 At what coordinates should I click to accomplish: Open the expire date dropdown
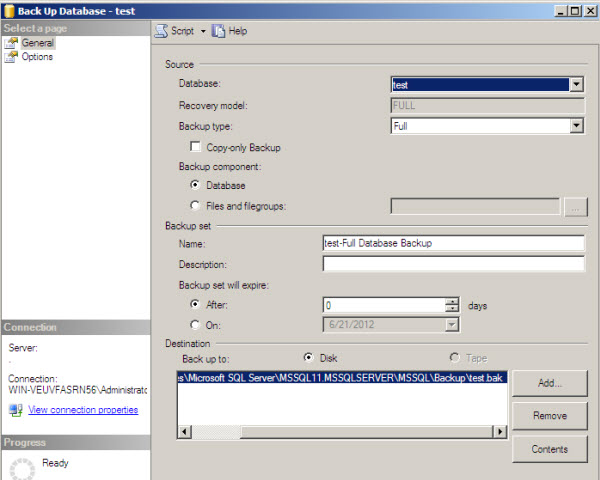(452, 325)
